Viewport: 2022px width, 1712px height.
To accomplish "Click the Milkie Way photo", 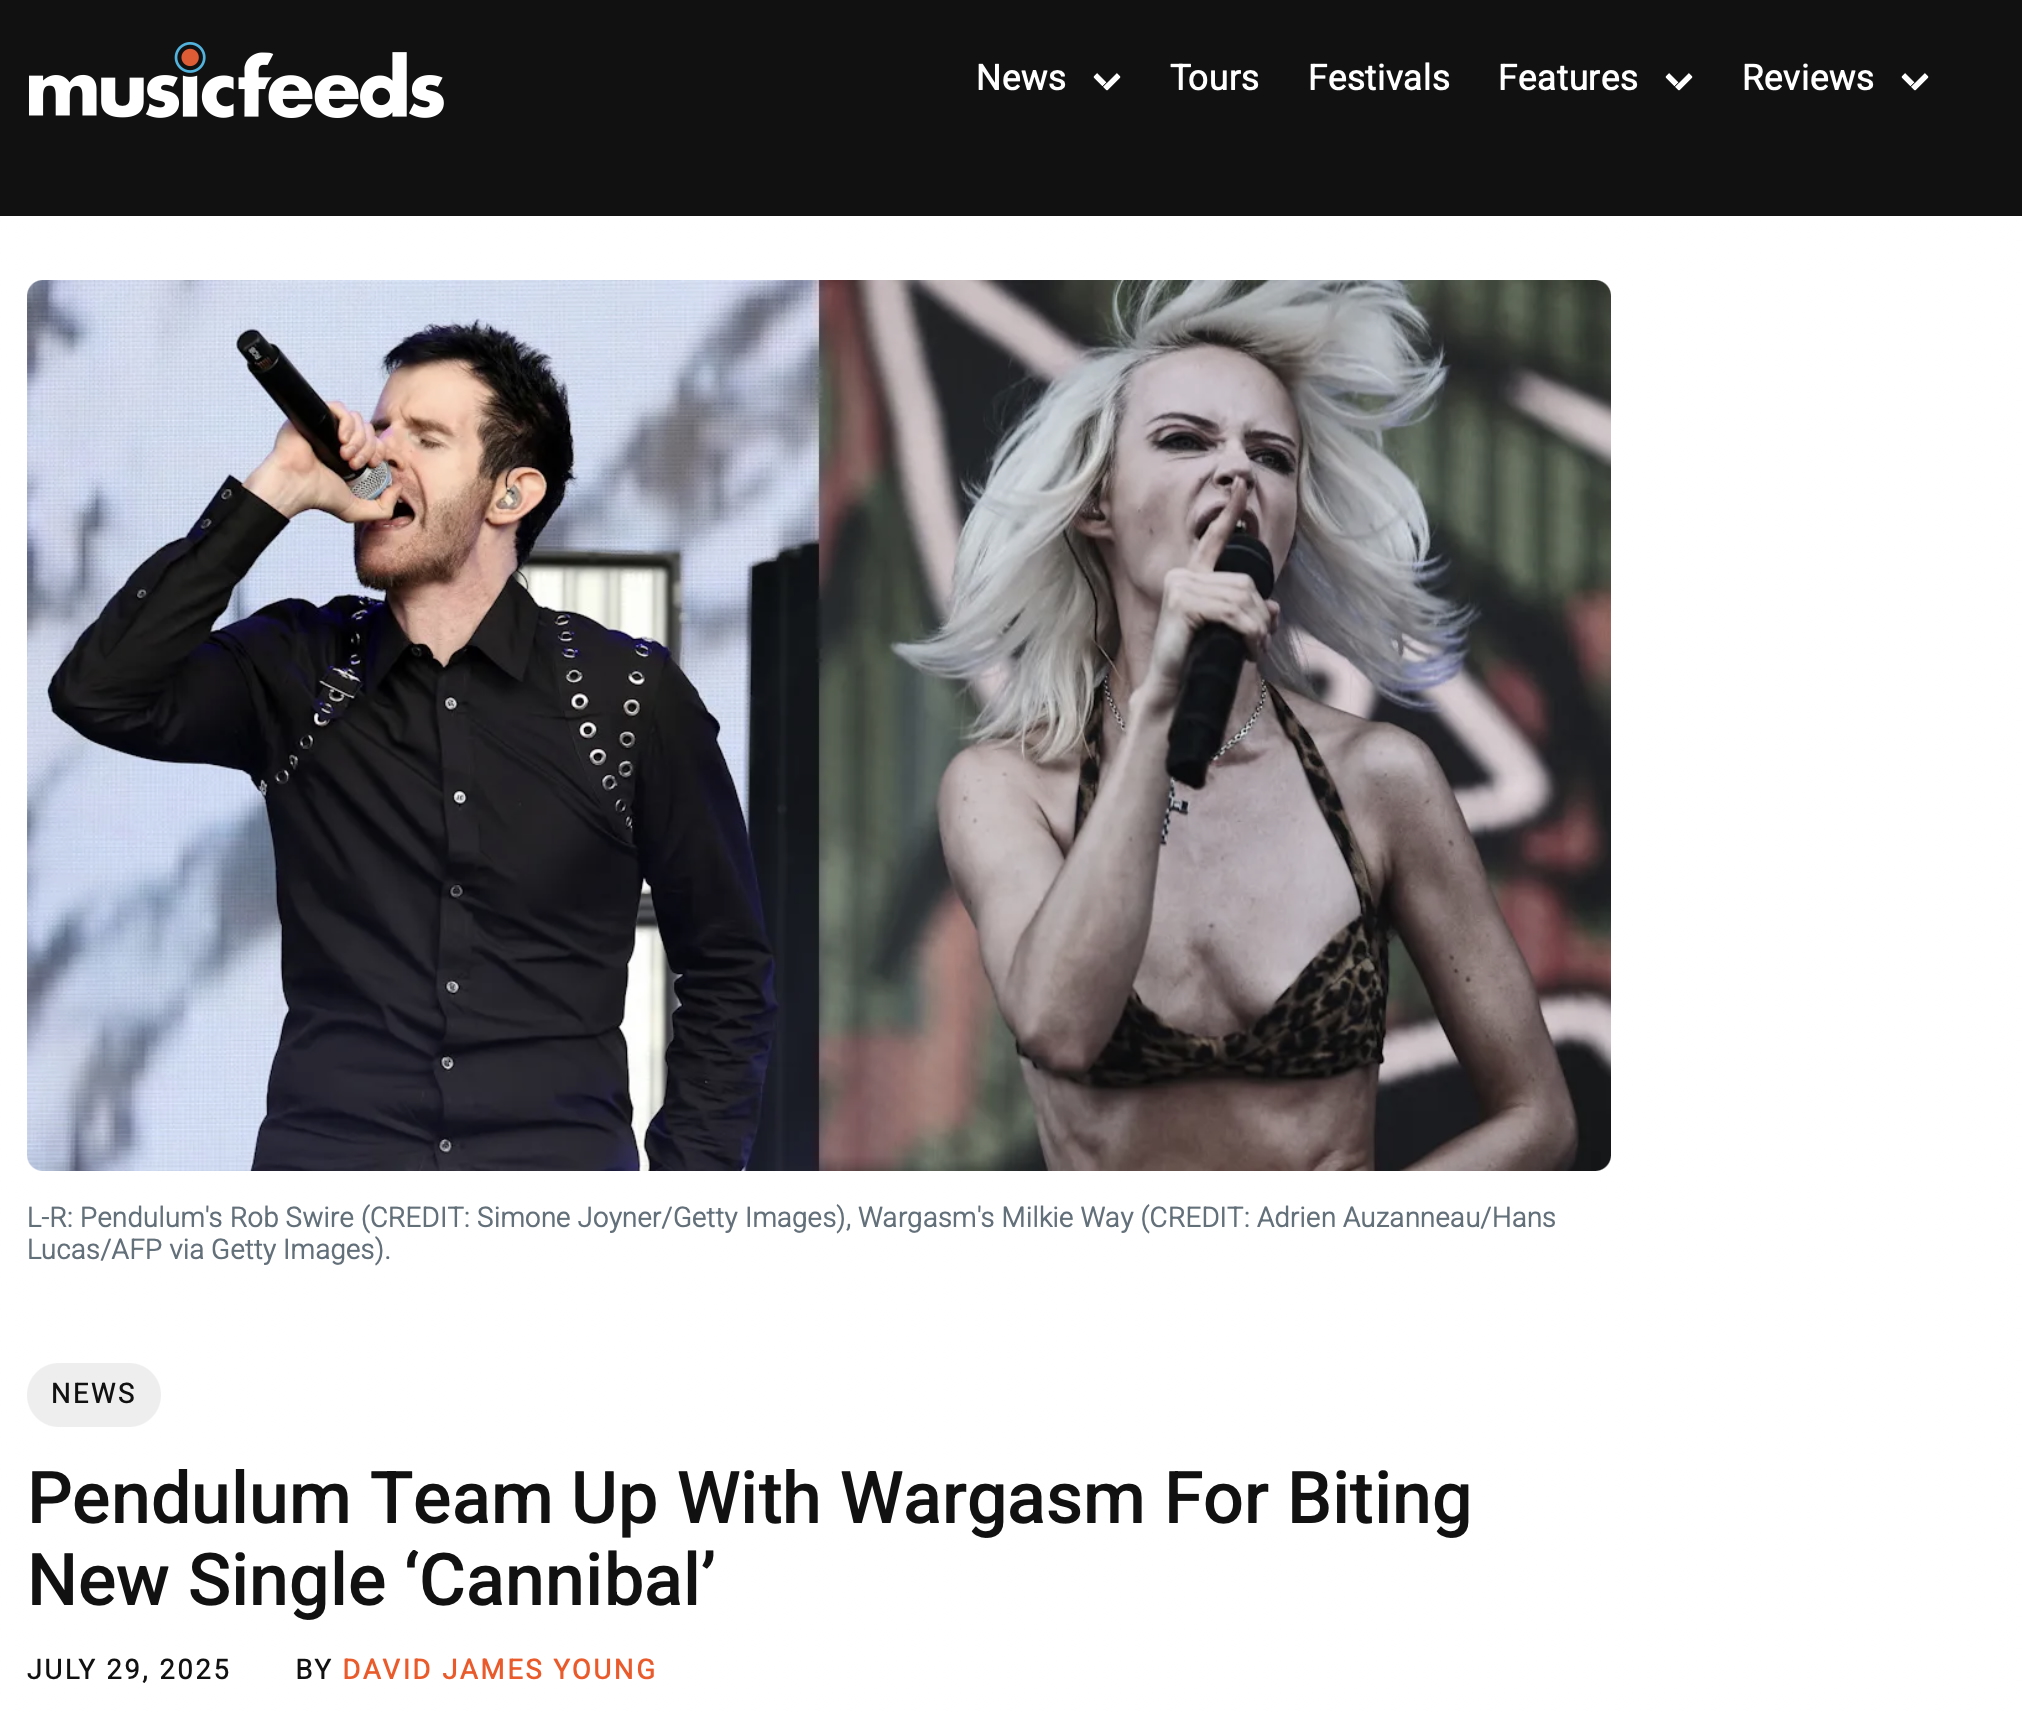I will pyautogui.click(x=1215, y=725).
